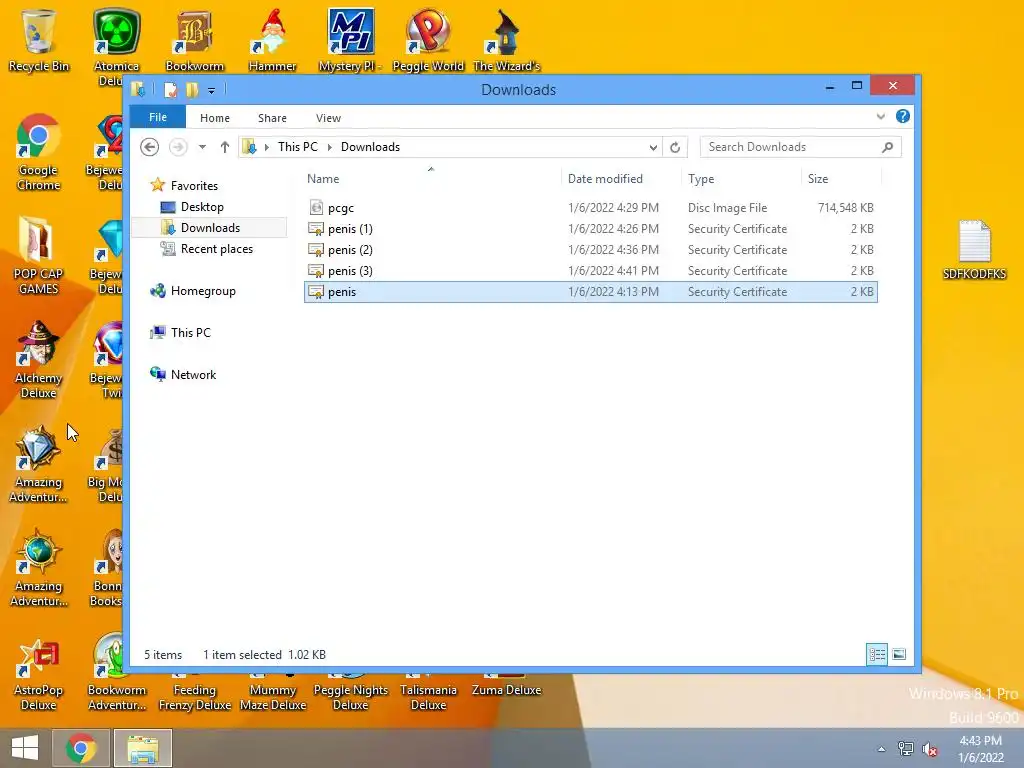Image resolution: width=1024 pixels, height=768 pixels.
Task: Click search magnifier in Search Downloads box
Action: [887, 147]
